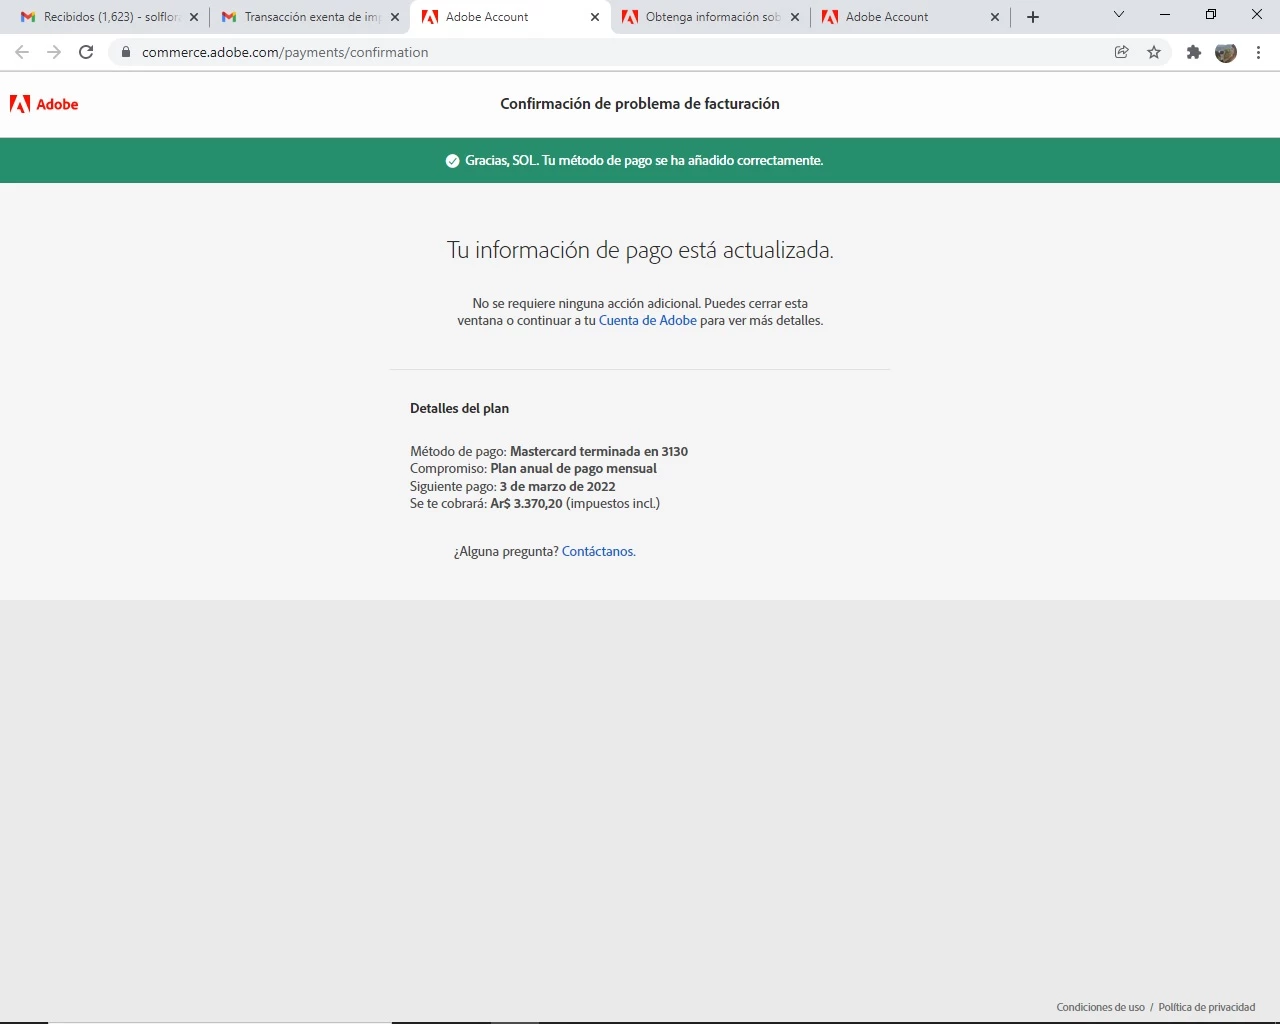Open the Cuenta de Adobe link

click(648, 321)
